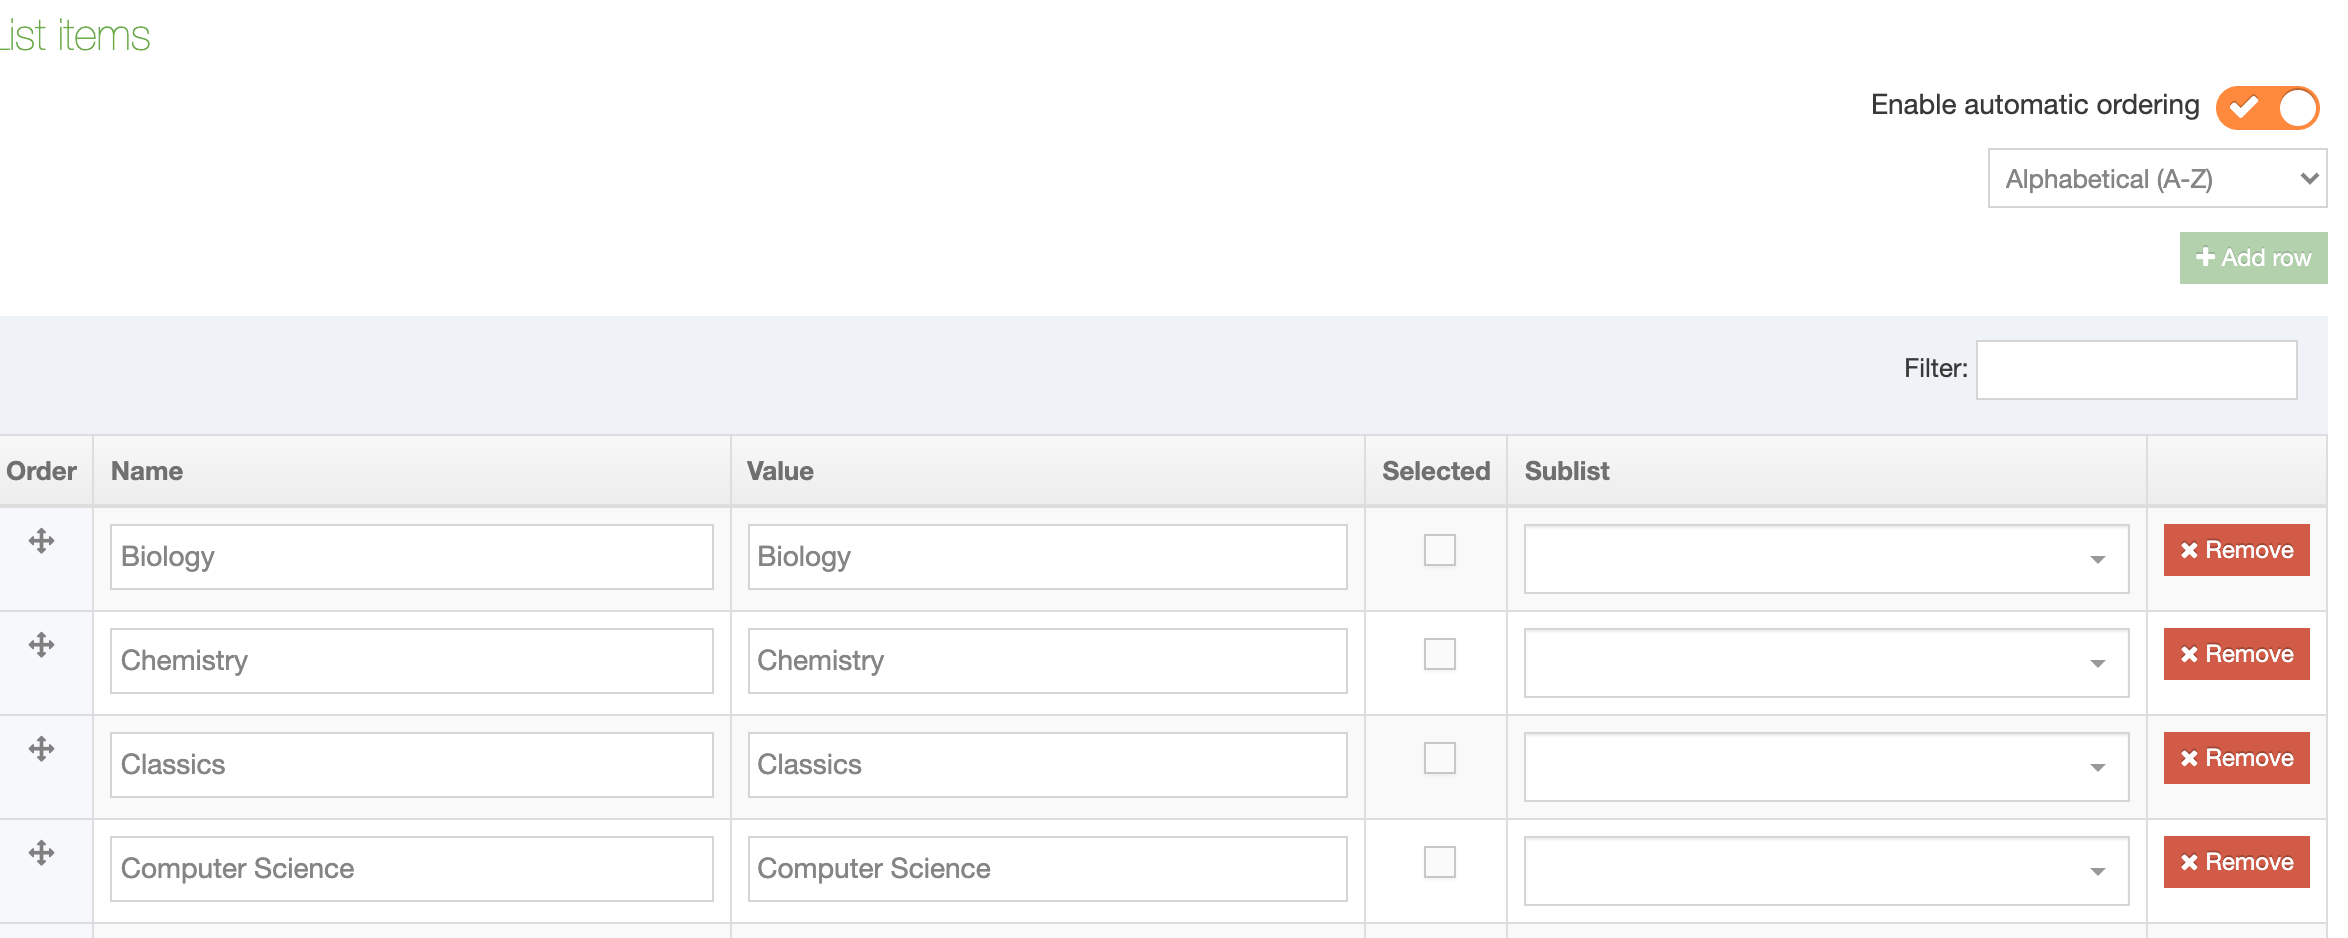Screen dimensions: 2348x938
Task: Tick the Selected checkbox for Chemistry
Action: (1439, 654)
